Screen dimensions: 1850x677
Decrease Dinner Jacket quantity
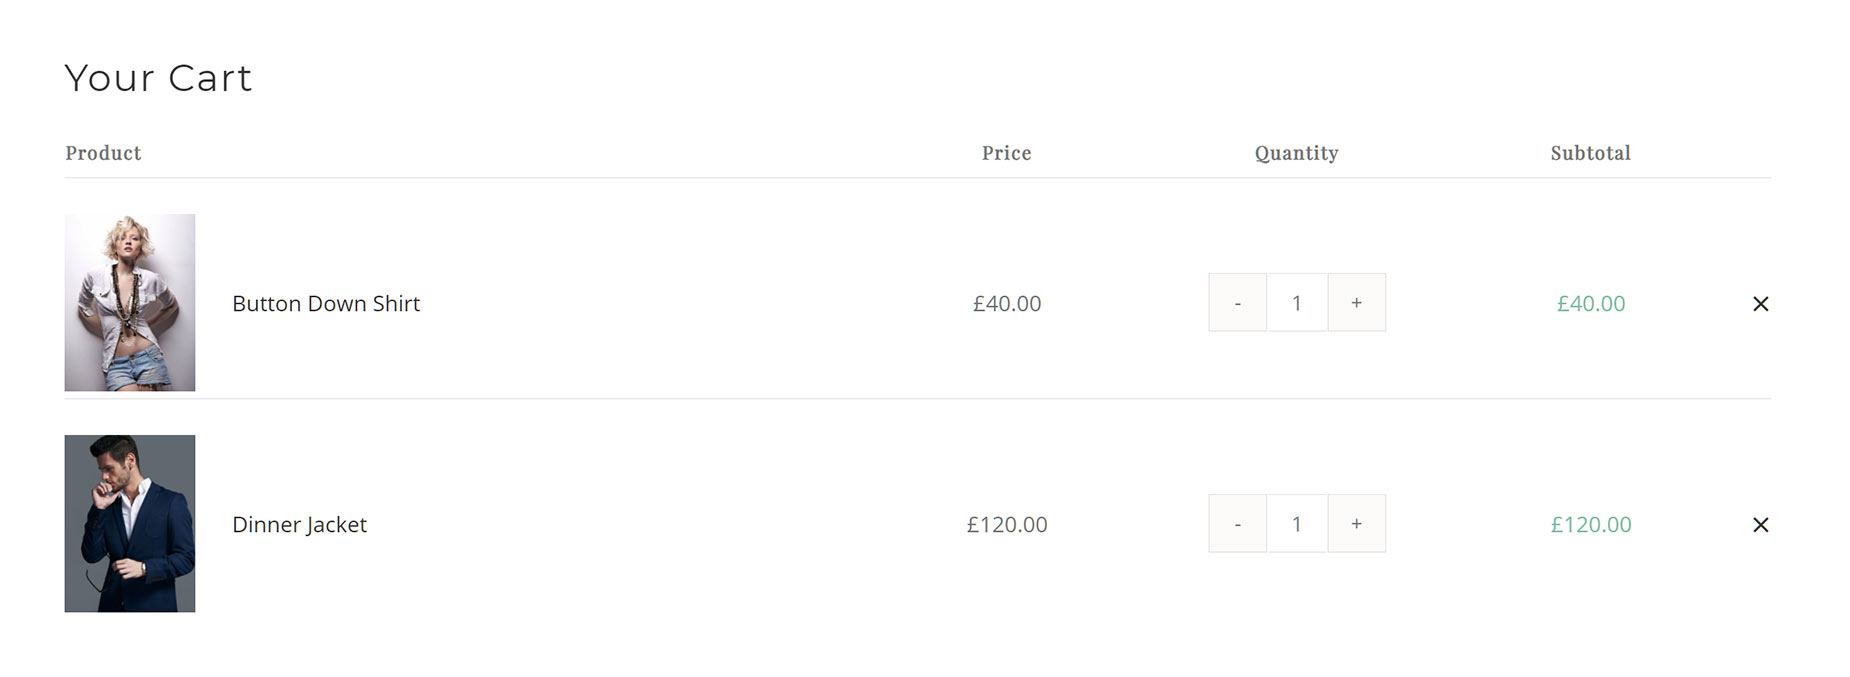1237,523
